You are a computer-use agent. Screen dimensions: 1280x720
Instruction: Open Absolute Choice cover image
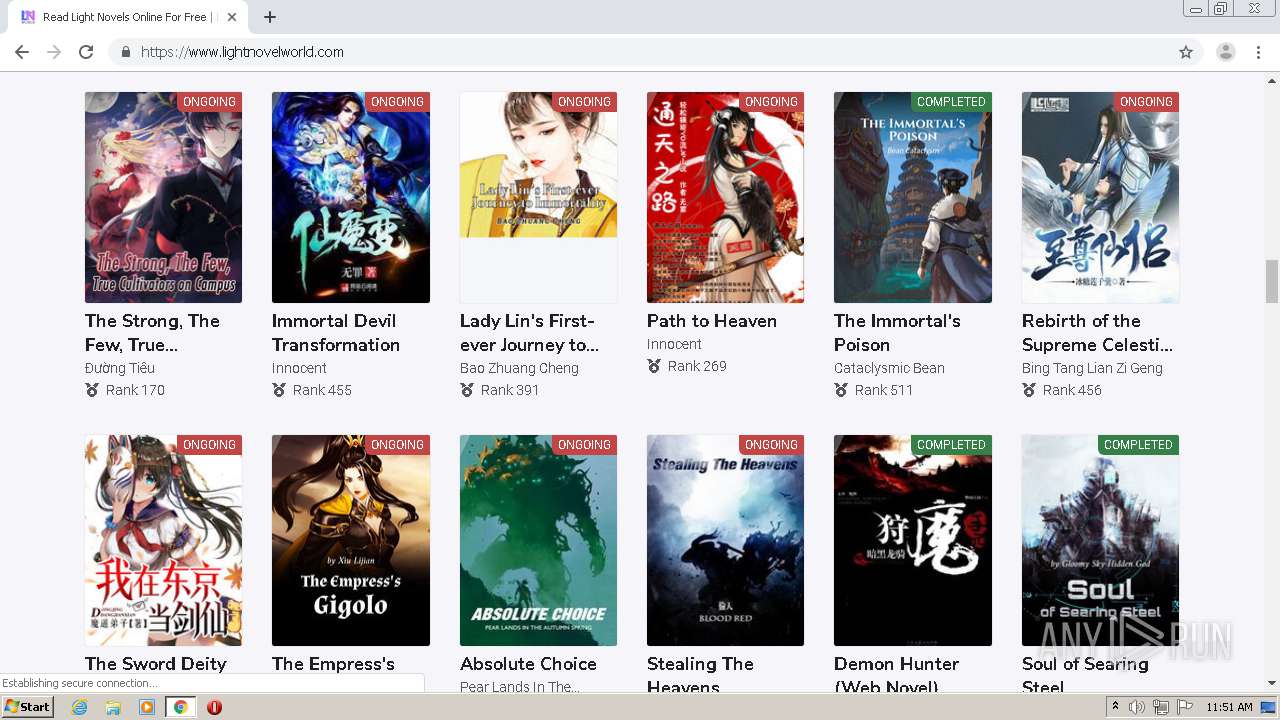pyautogui.click(x=538, y=540)
